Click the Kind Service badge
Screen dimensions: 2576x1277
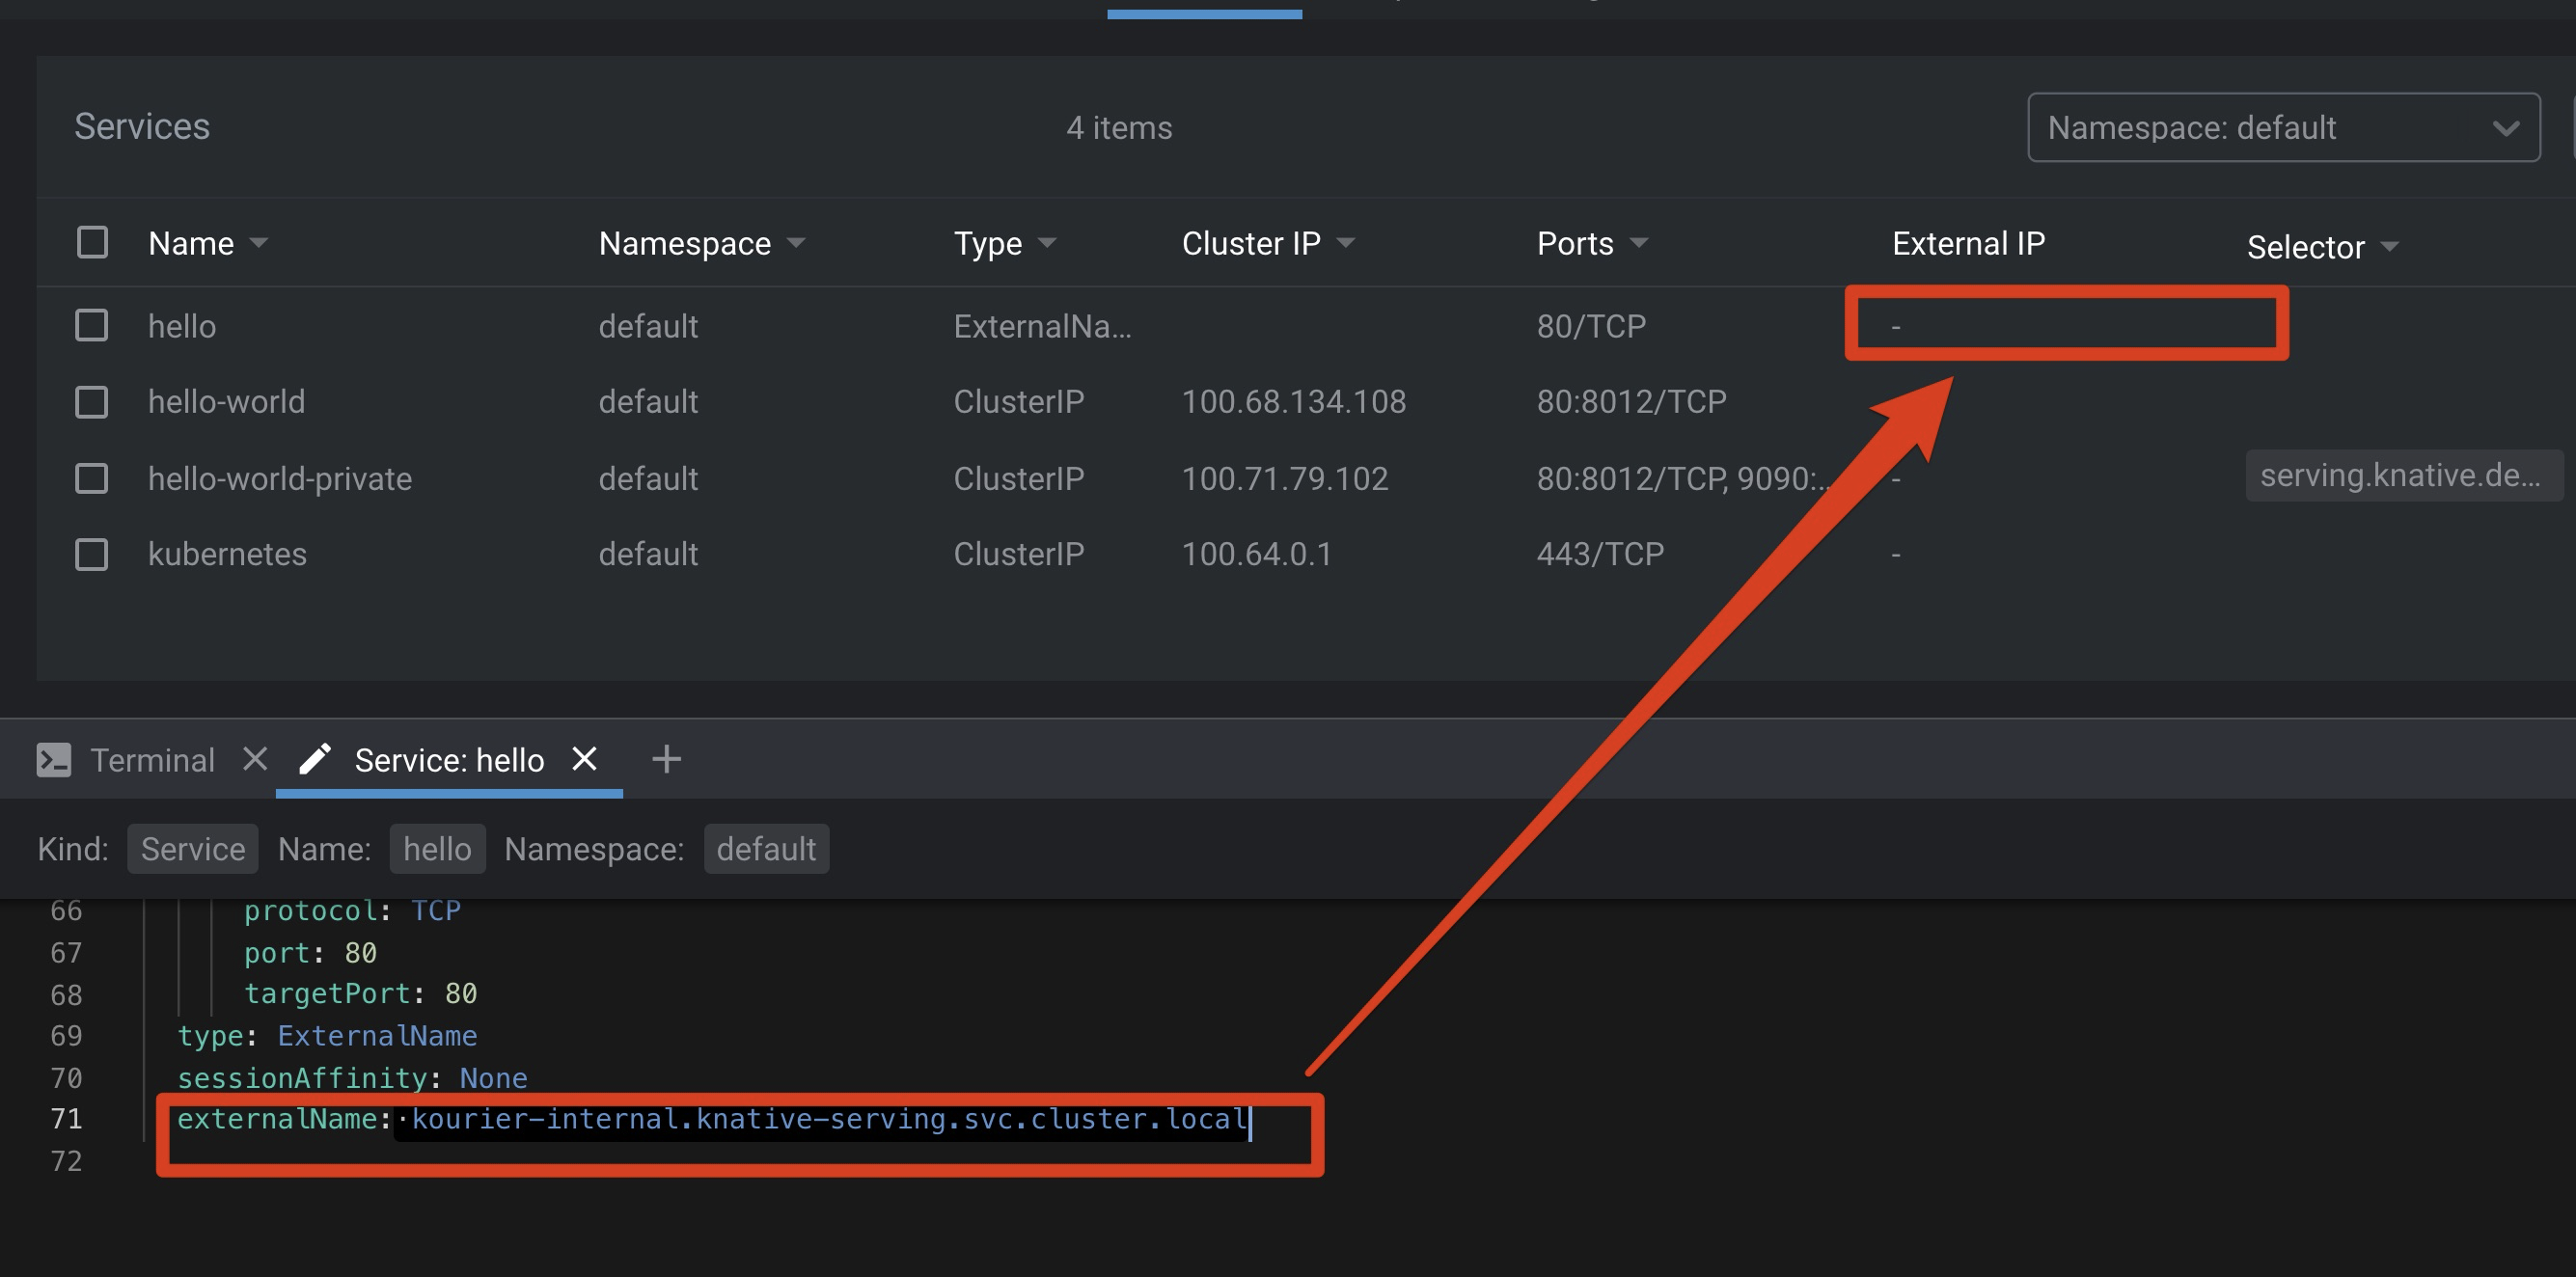coord(192,849)
